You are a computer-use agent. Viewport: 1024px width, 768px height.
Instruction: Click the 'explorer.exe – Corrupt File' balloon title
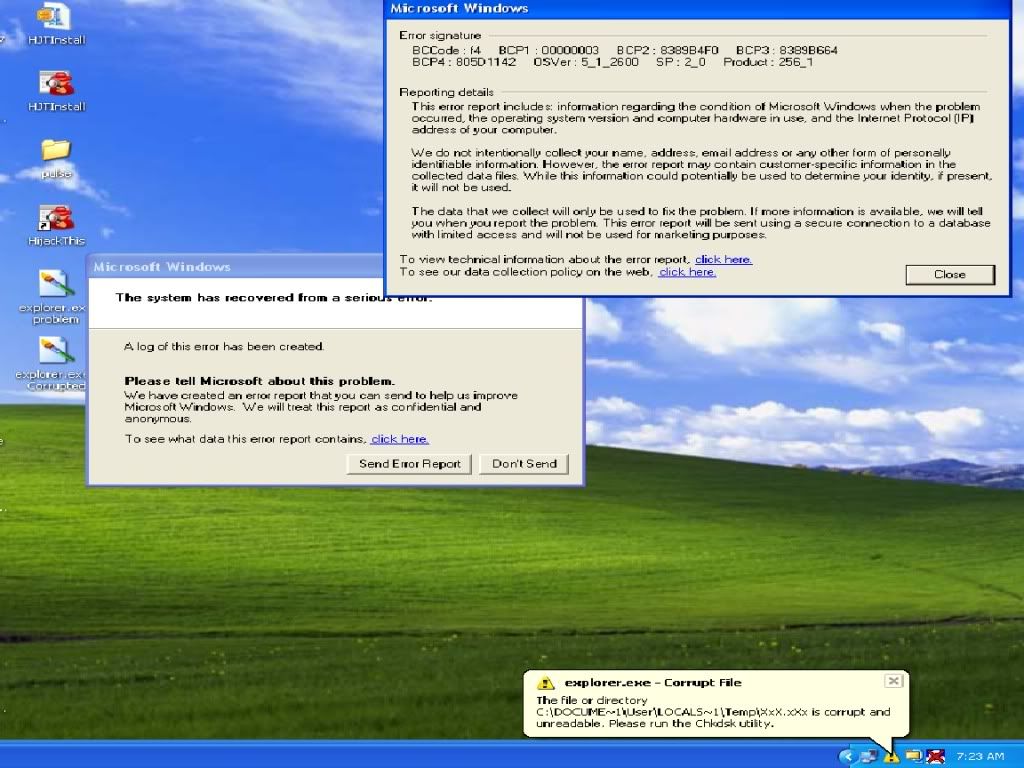(652, 682)
